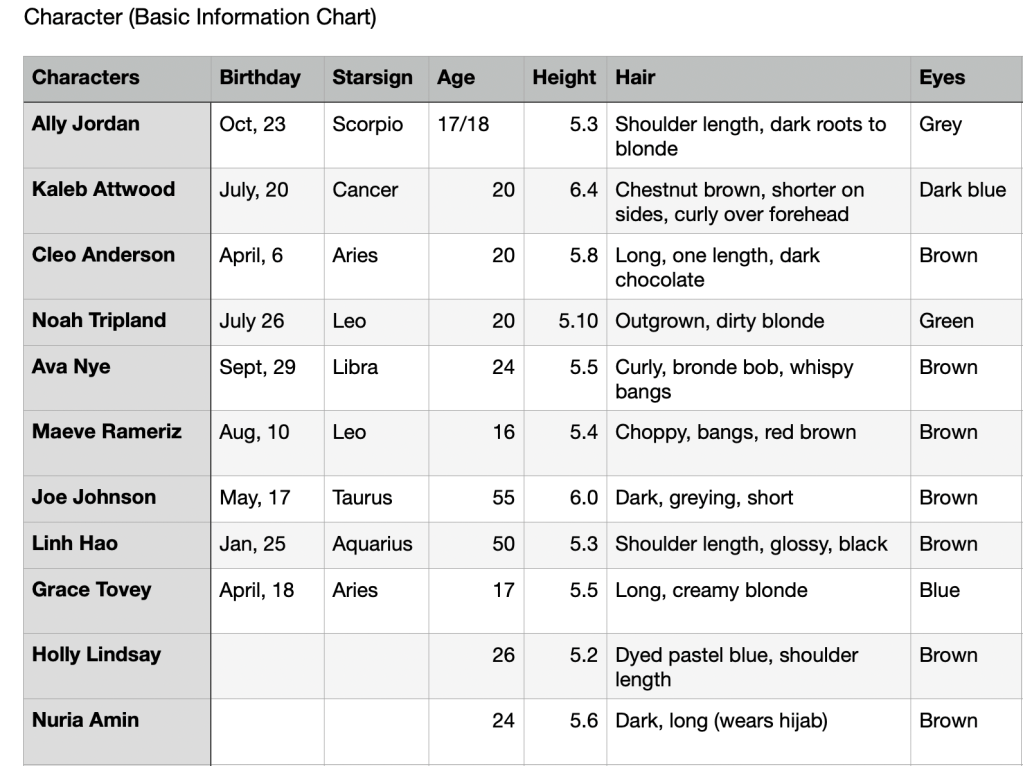Select the Birthday column header
1023x766 pixels.
pyautogui.click(x=260, y=78)
